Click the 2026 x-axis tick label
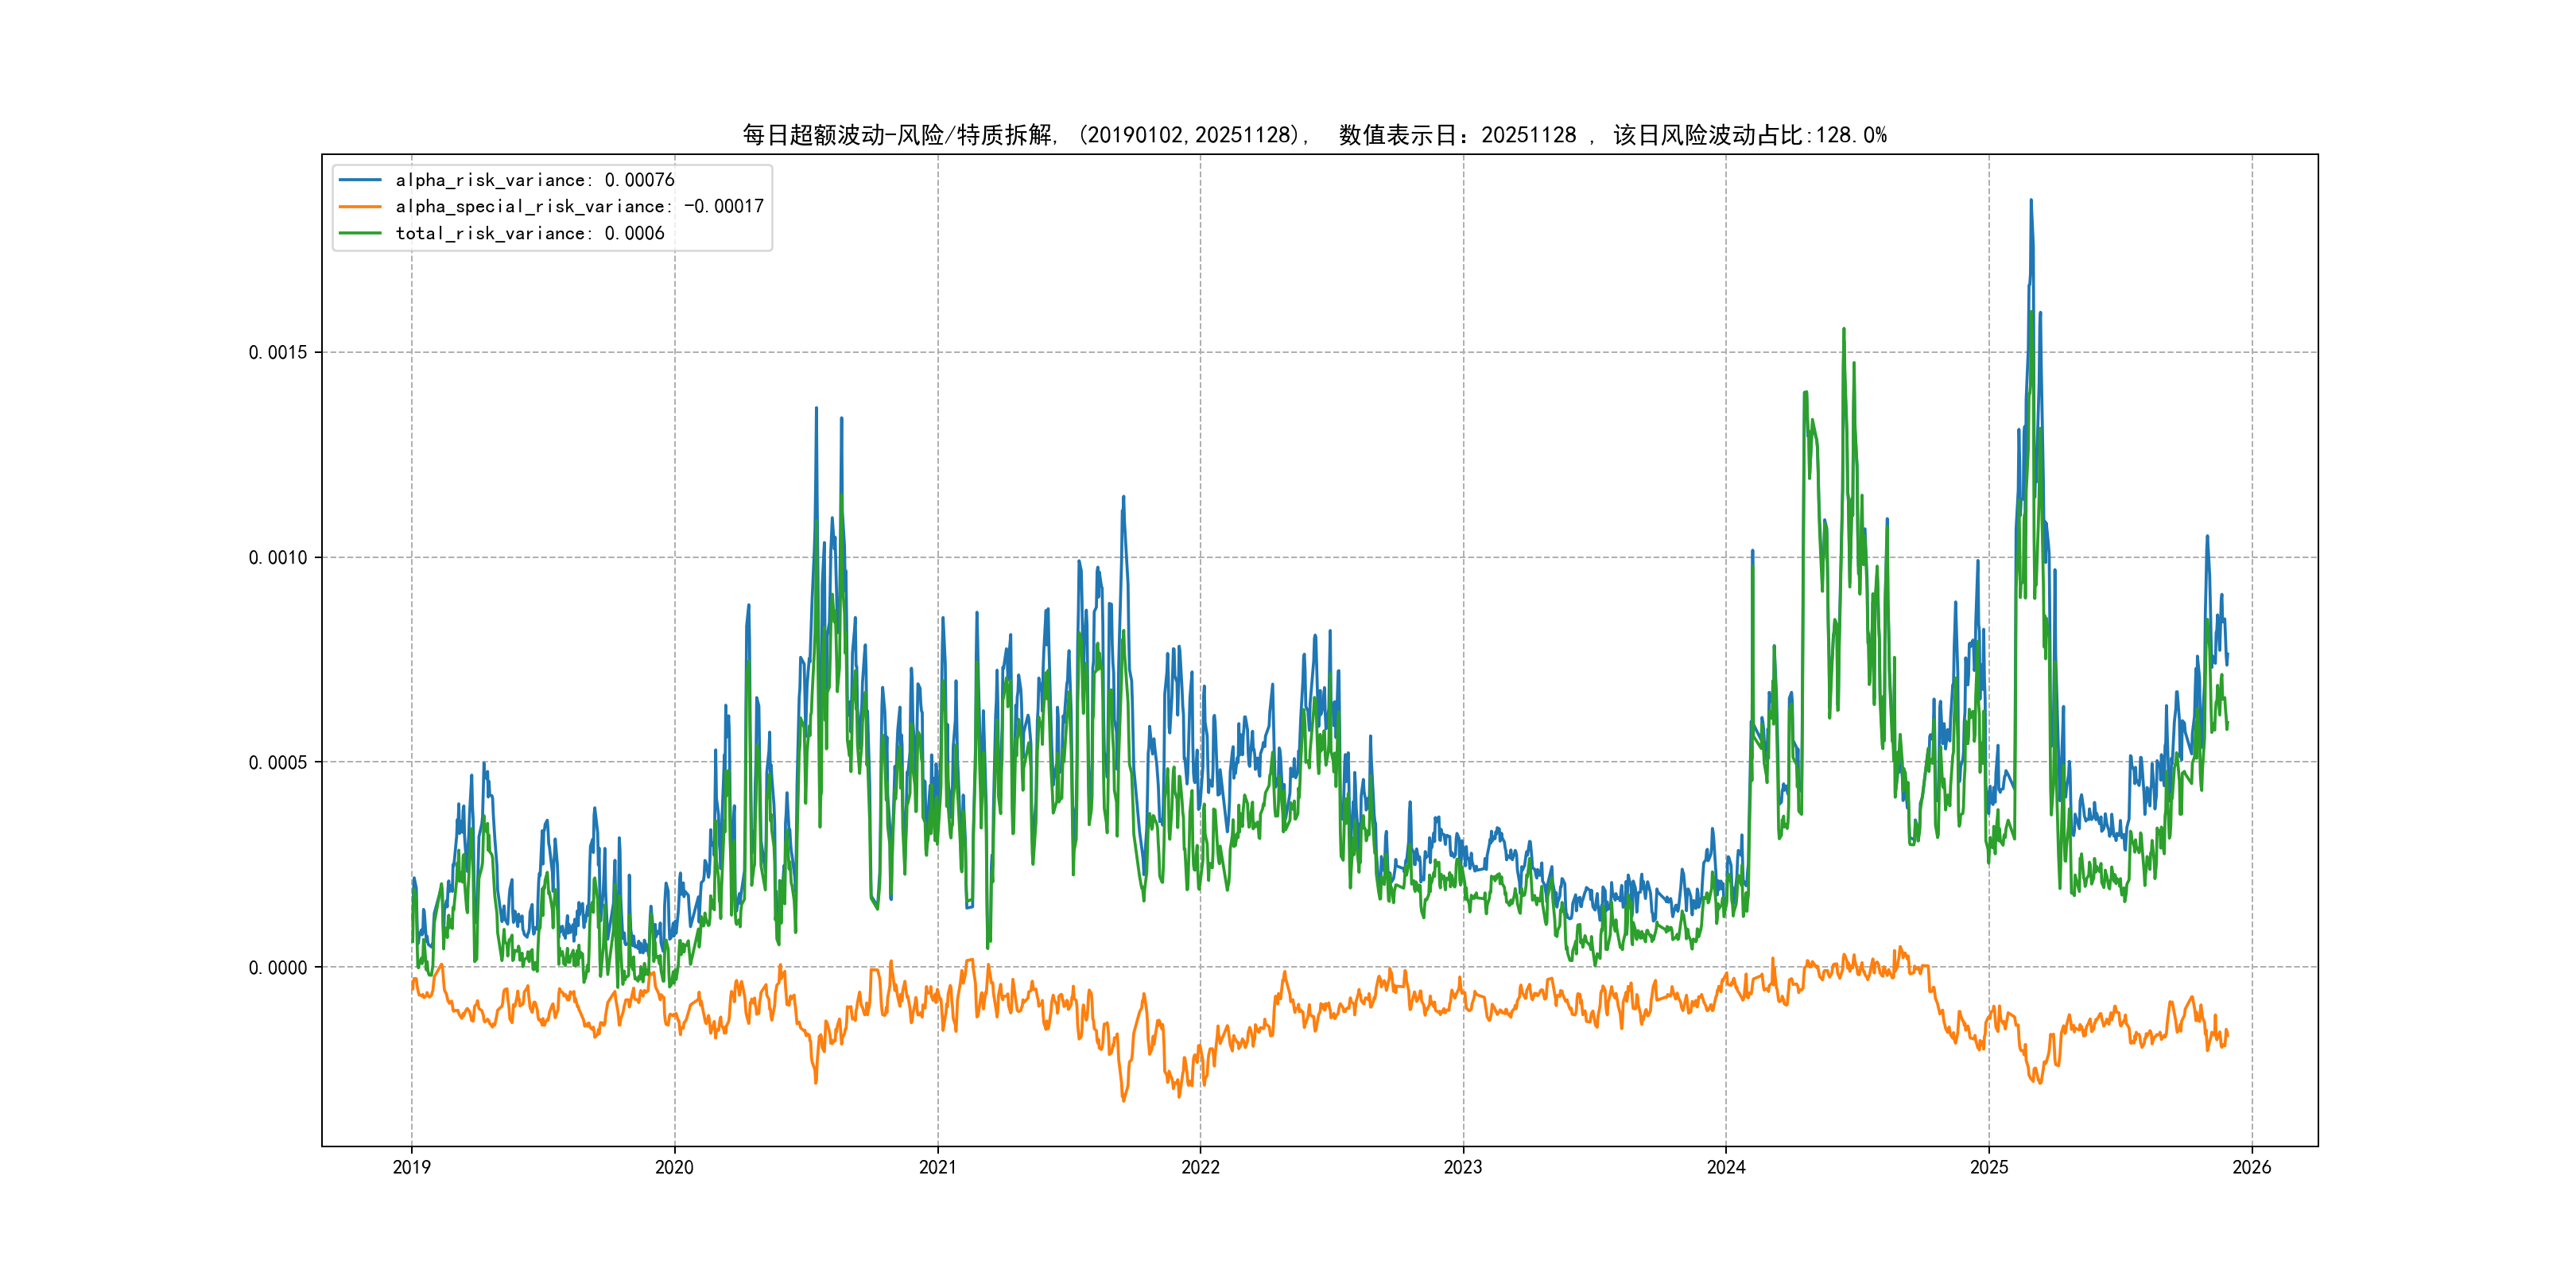Image resolution: width=2576 pixels, height=1288 pixels. (x=2252, y=1167)
